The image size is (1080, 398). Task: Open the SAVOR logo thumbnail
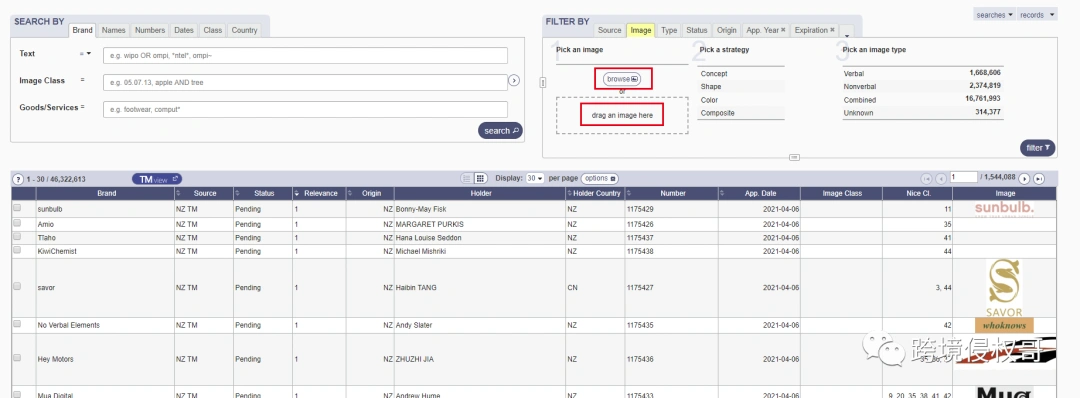[x=1004, y=288]
